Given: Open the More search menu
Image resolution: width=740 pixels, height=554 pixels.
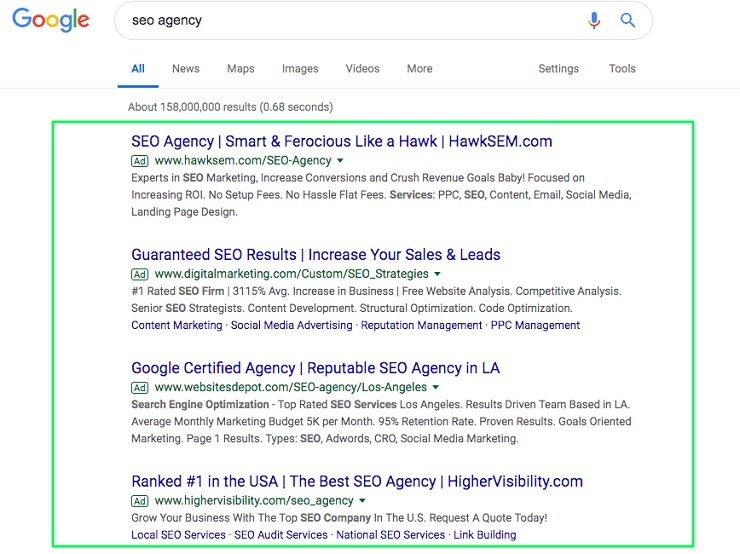Looking at the screenshot, I should [420, 69].
